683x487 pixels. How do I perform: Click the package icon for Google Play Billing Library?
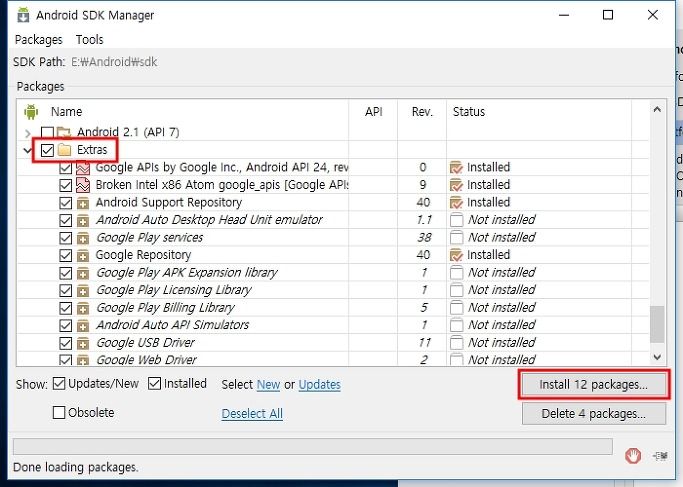[x=83, y=308]
